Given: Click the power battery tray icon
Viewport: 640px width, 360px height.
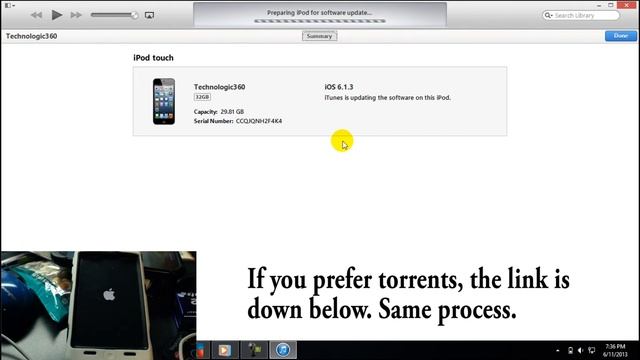Looking at the screenshot, I should point(570,351).
